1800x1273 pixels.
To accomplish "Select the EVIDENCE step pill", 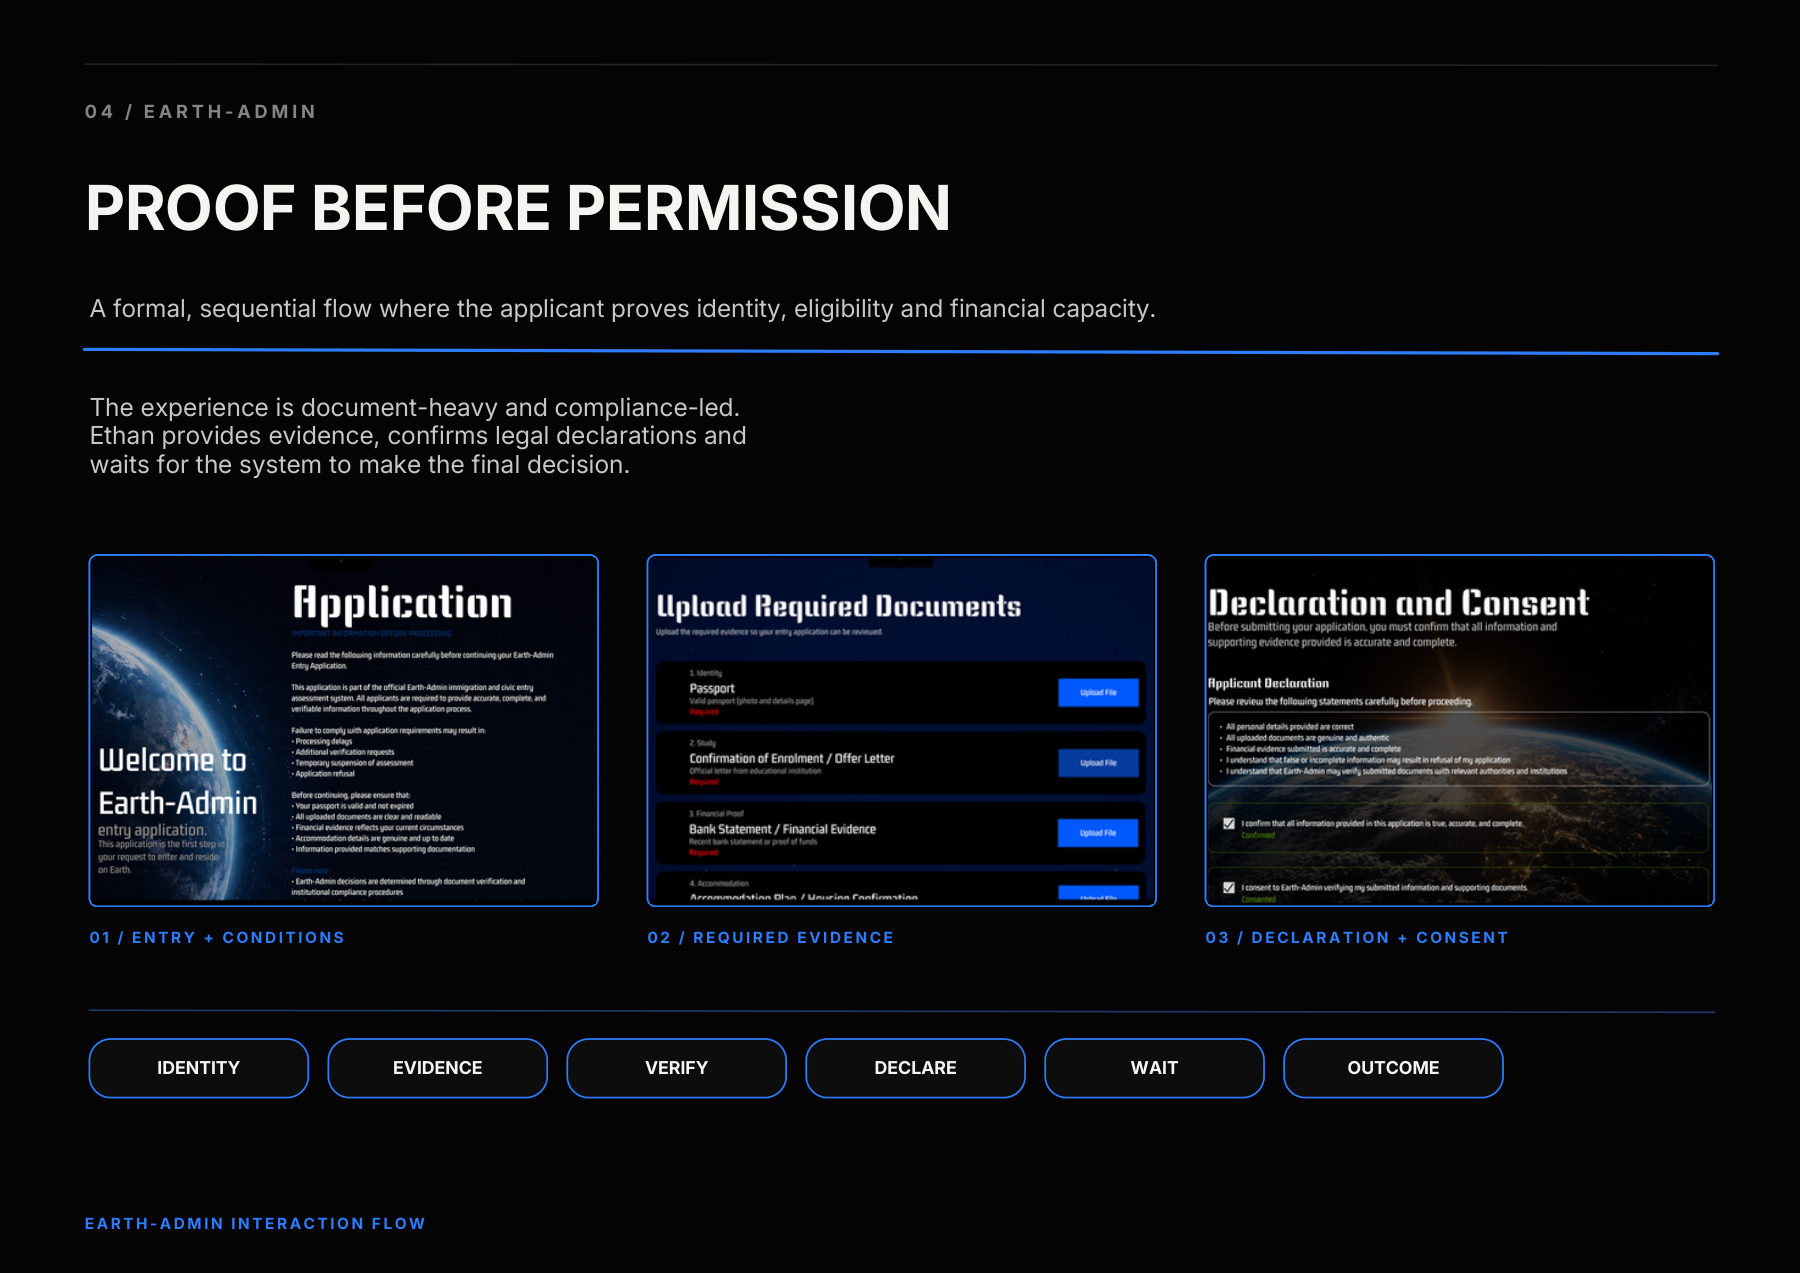I will [x=437, y=1068].
